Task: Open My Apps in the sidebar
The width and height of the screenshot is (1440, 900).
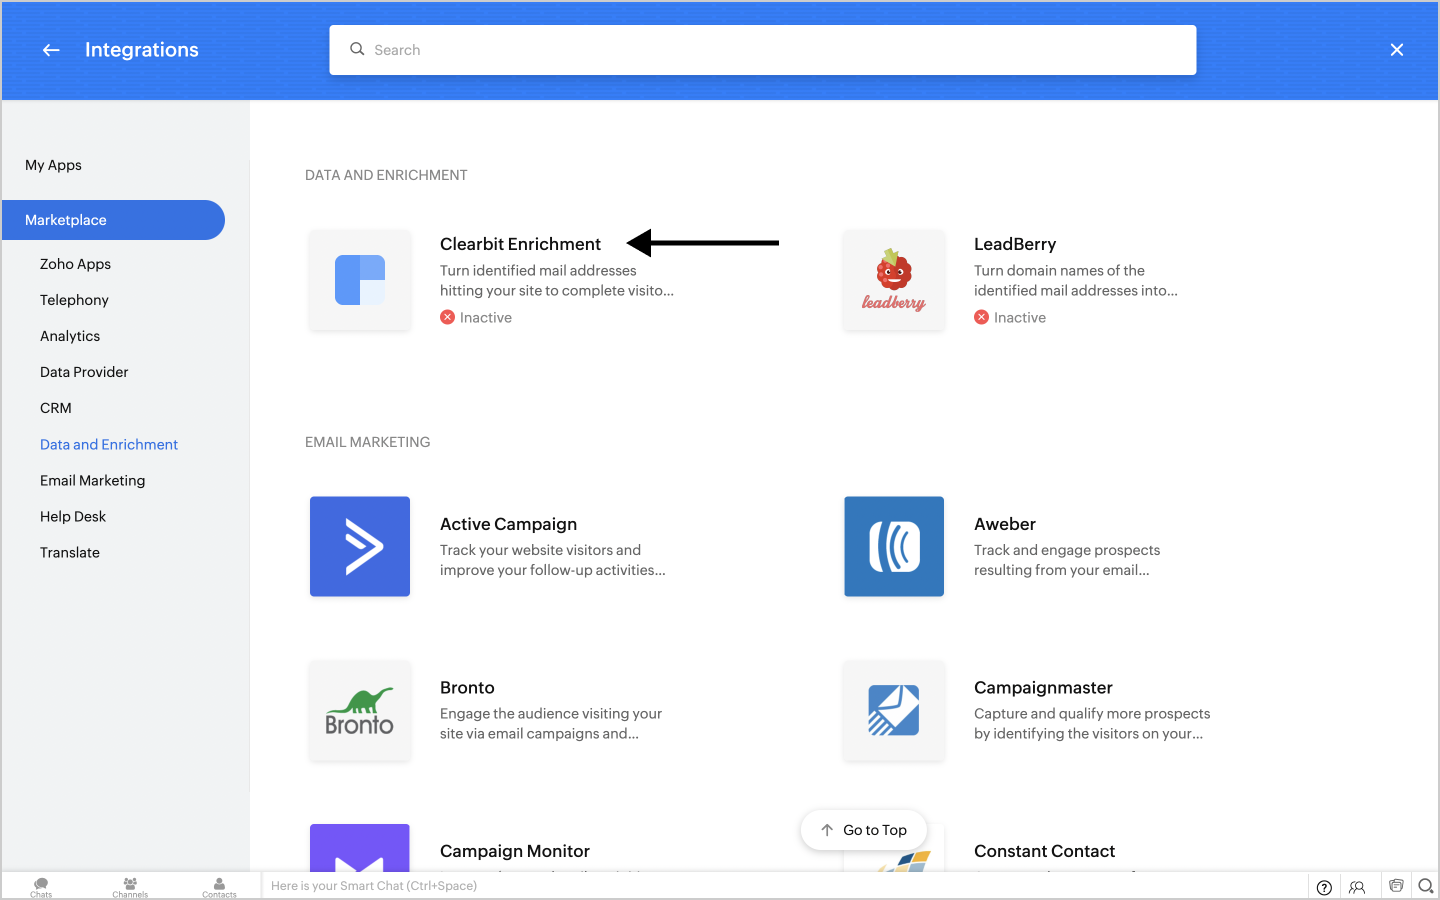Action: [x=54, y=165]
